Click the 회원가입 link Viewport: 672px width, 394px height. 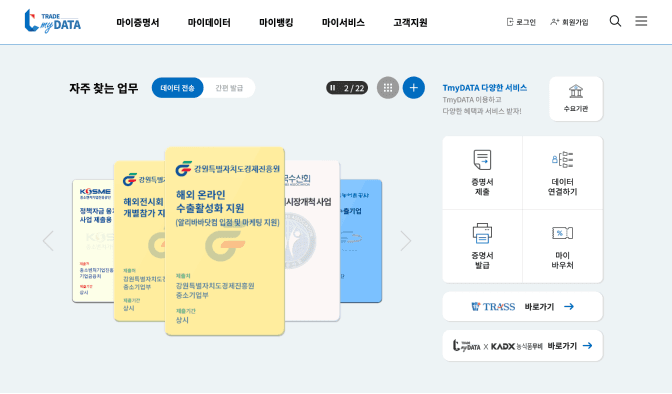tap(569, 22)
